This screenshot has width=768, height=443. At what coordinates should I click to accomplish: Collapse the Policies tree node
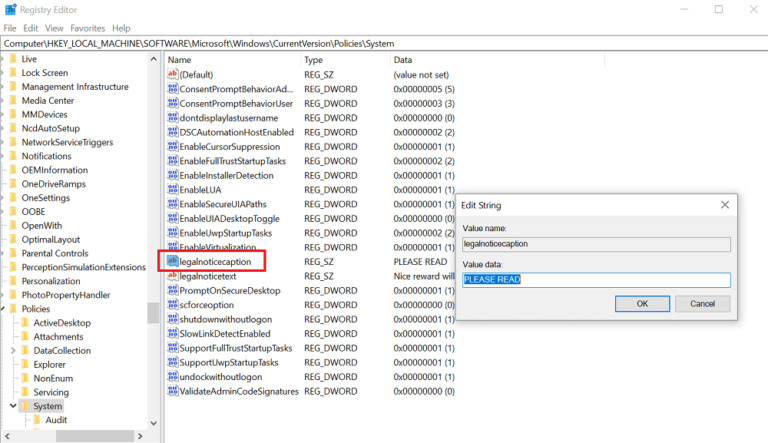point(3,309)
